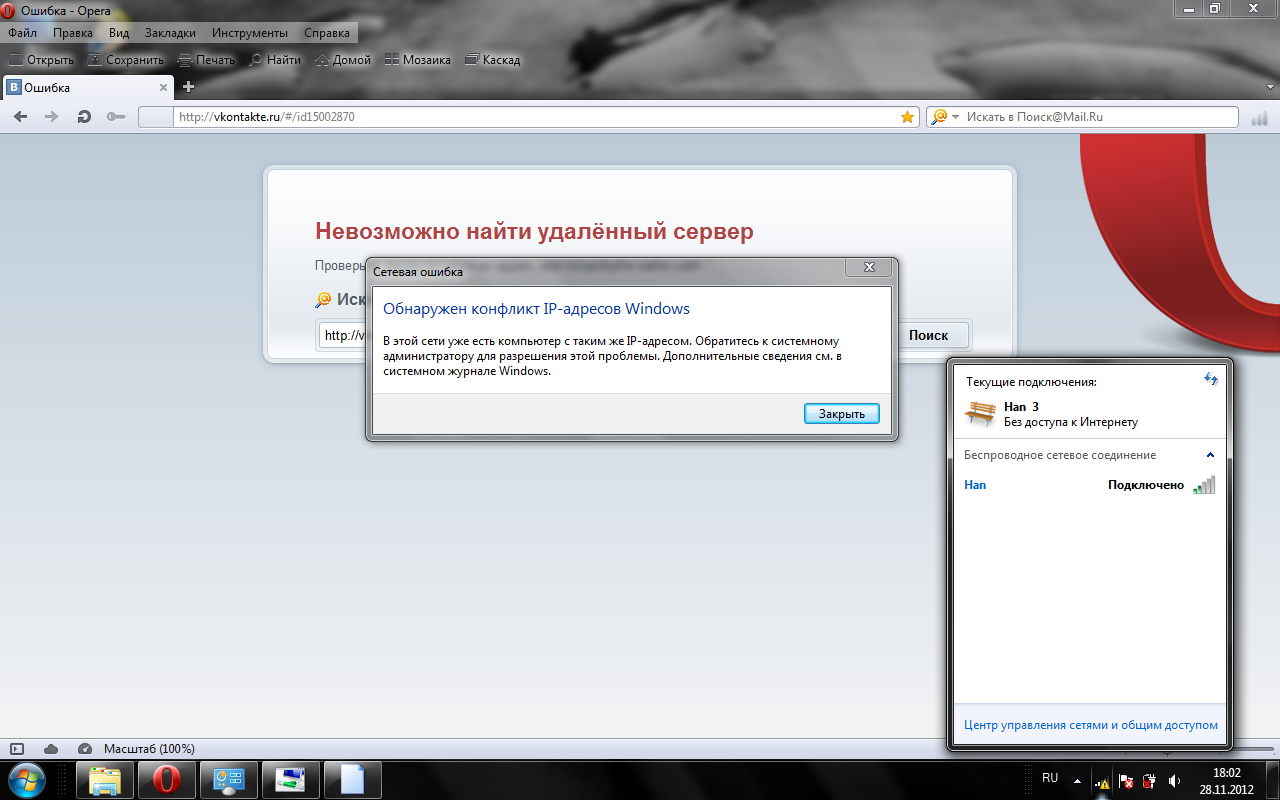The image size is (1280, 800).
Task: Open the Инструменты menu
Action: click(x=250, y=33)
